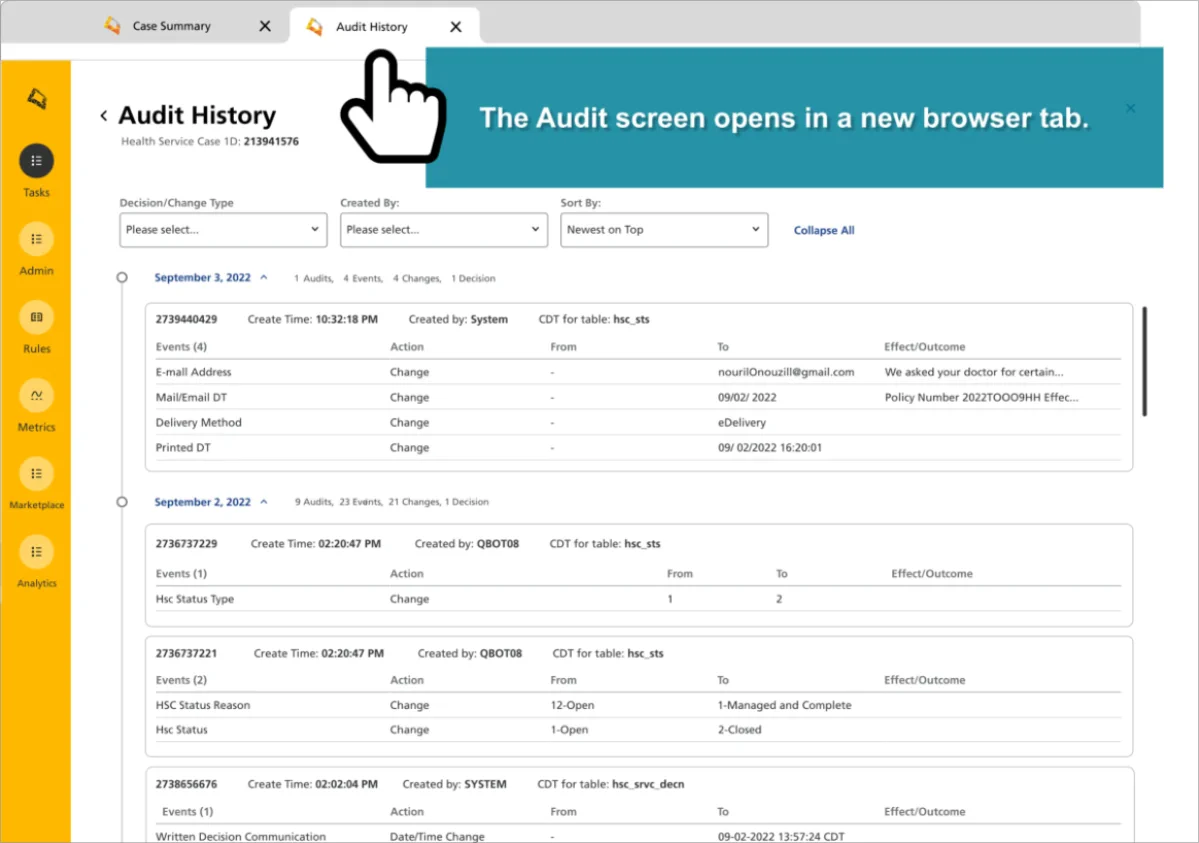1199x843 pixels.
Task: Click the September 3 timeline marker circle
Action: (x=122, y=278)
